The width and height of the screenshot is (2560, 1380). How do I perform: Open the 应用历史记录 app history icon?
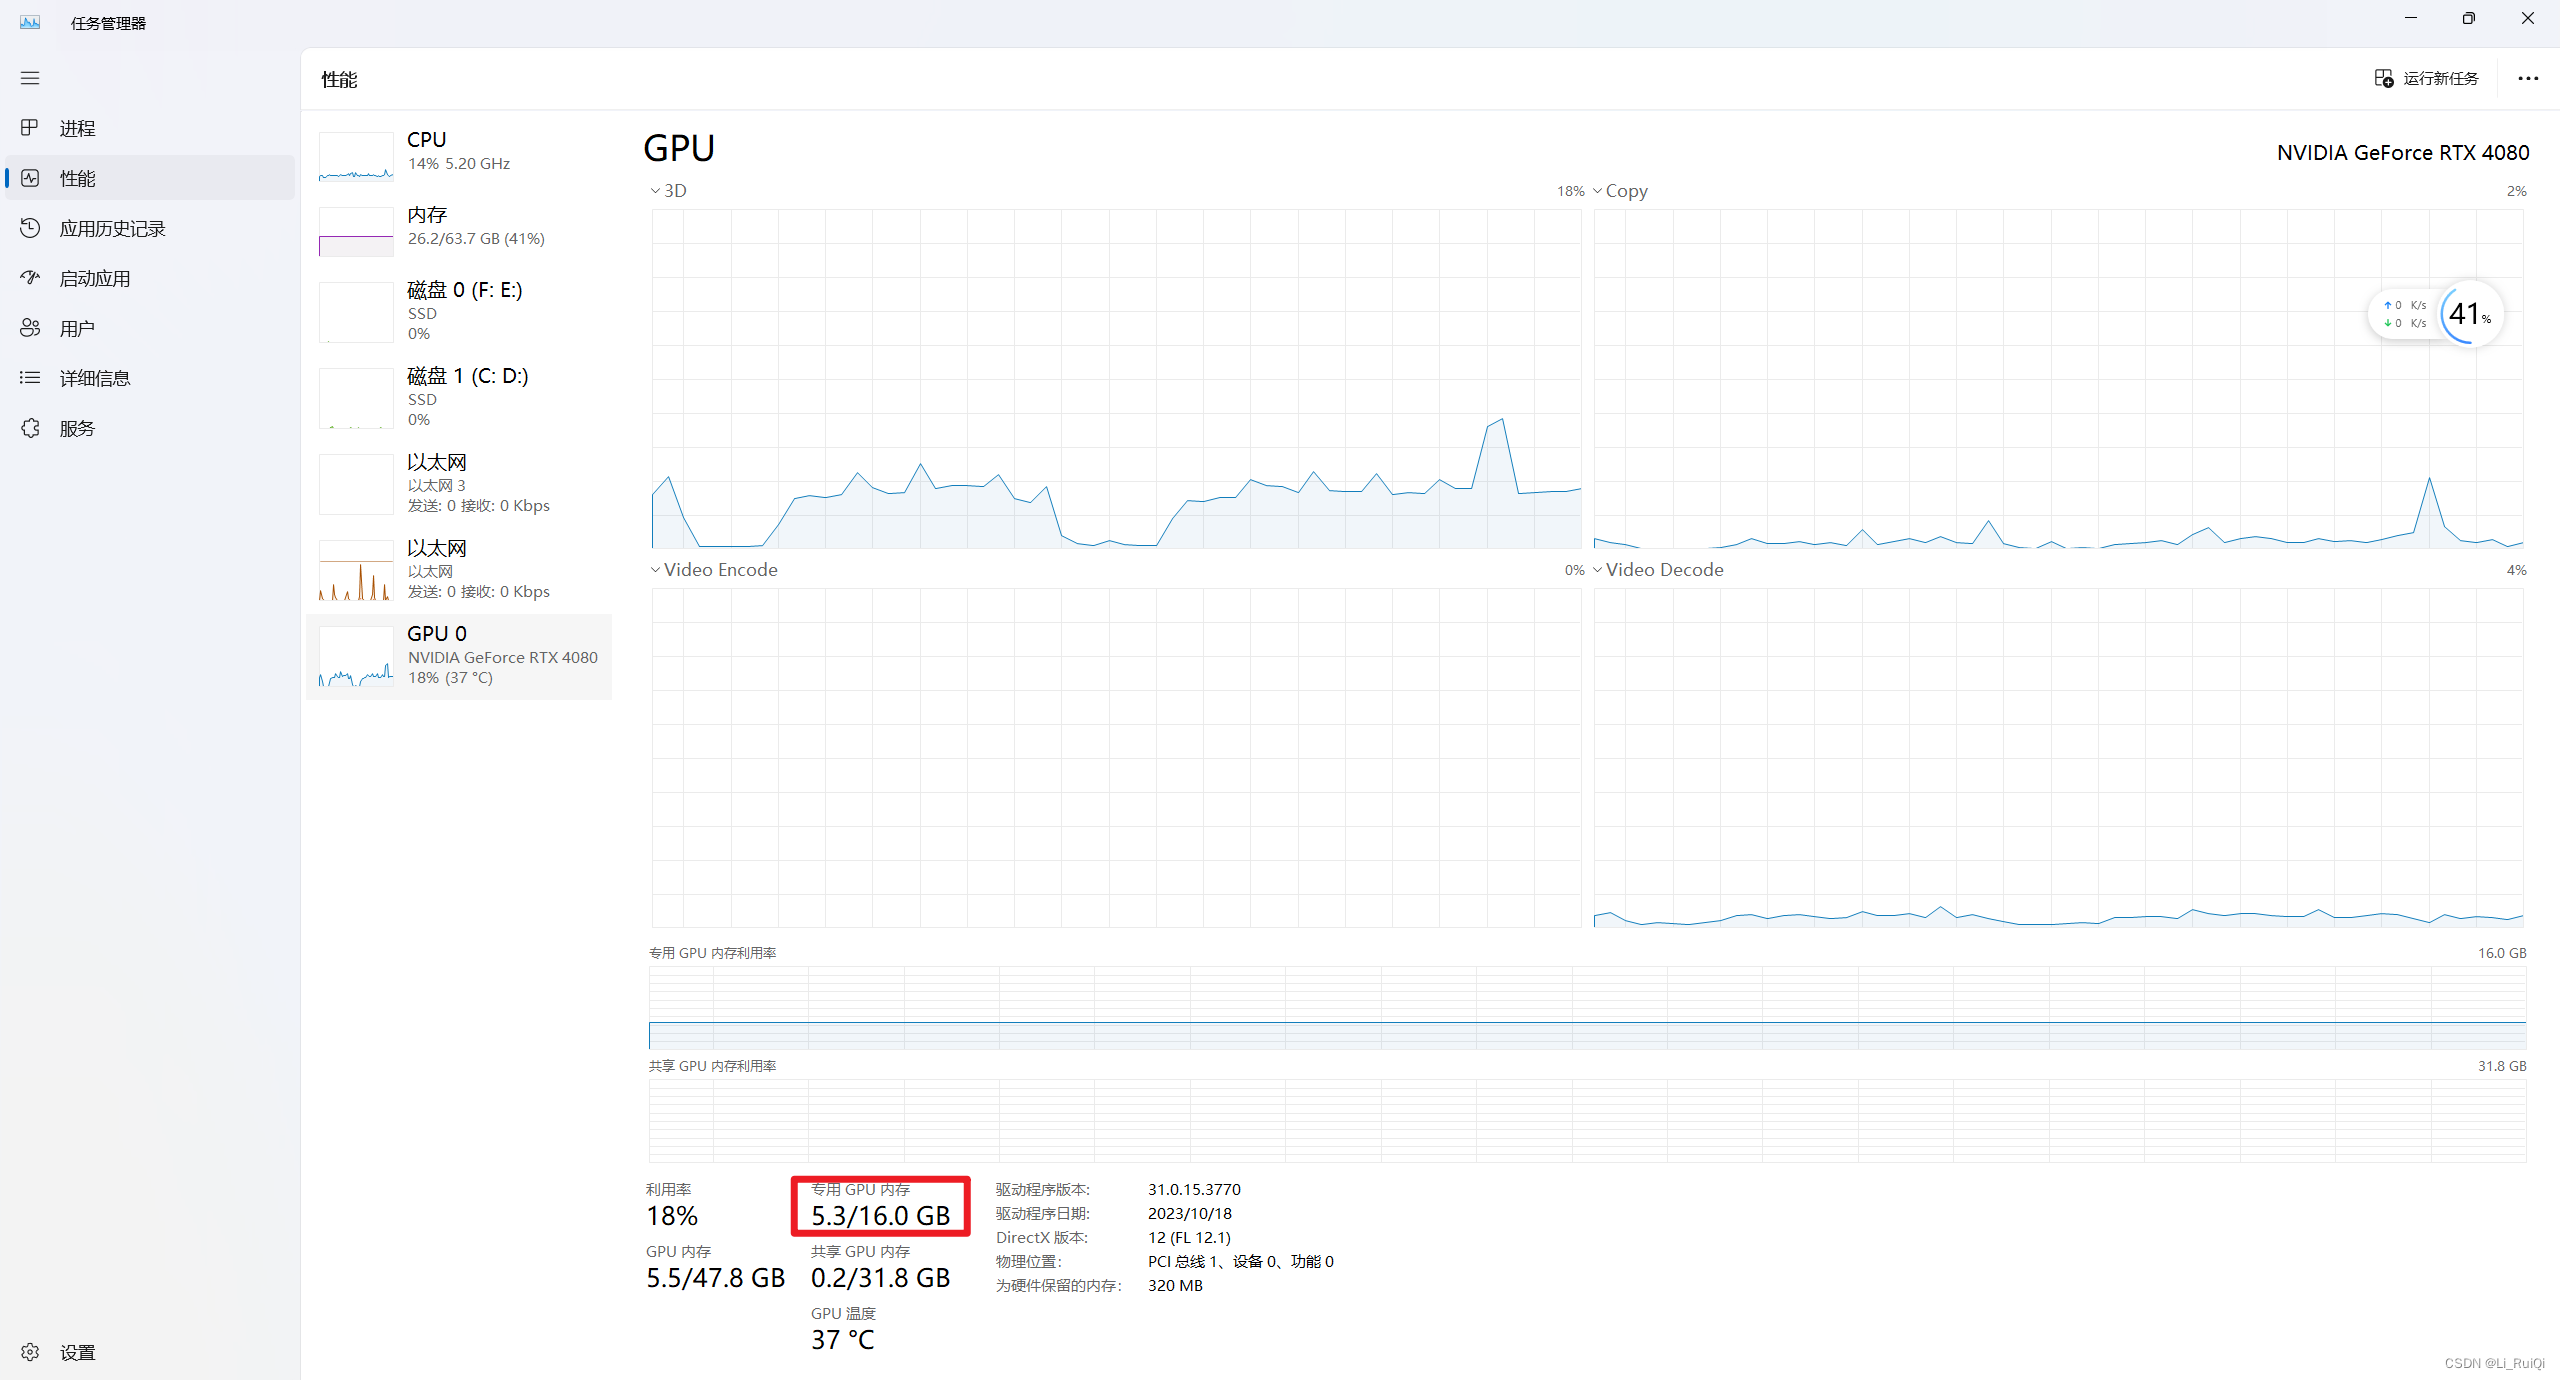[30, 228]
